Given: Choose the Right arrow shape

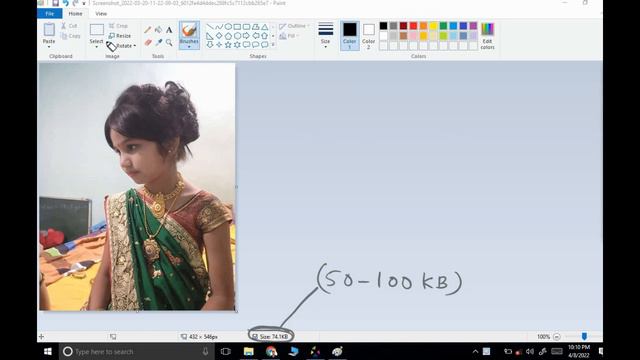Looking at the screenshot, I should (x=247, y=36).
